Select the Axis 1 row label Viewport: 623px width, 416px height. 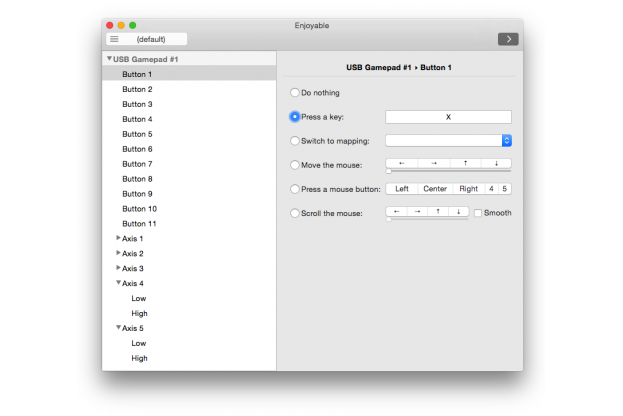[x=132, y=239]
